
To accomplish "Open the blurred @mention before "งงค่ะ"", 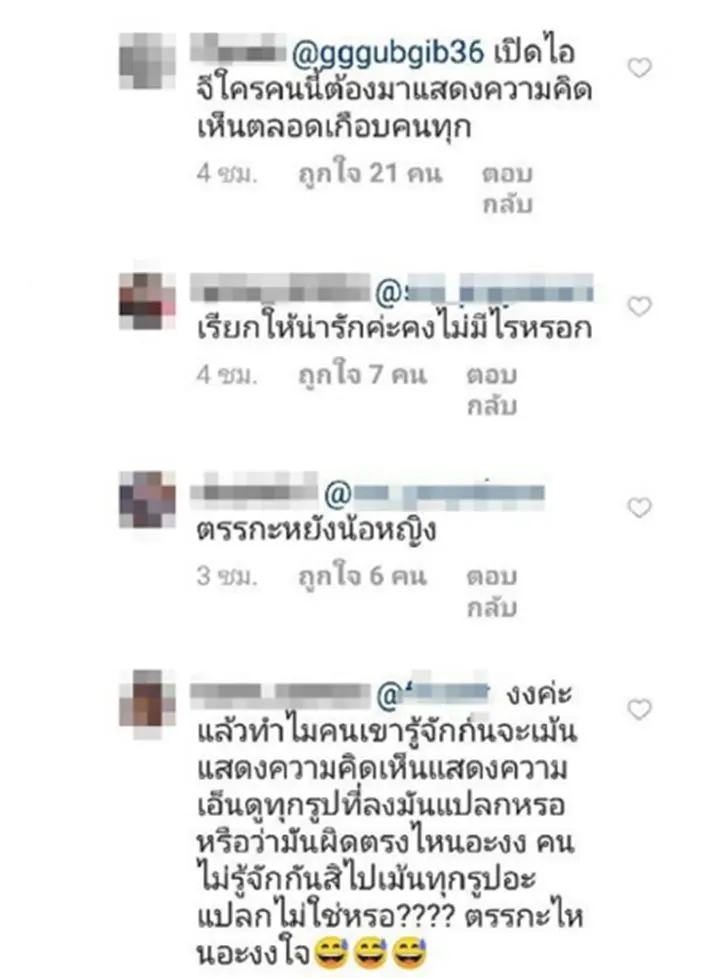I will (x=433, y=694).
